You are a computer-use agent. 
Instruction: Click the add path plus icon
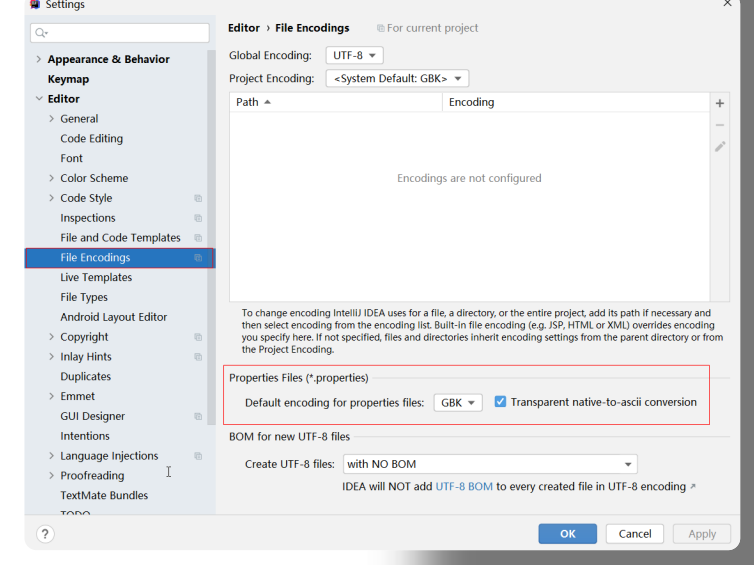click(x=719, y=103)
